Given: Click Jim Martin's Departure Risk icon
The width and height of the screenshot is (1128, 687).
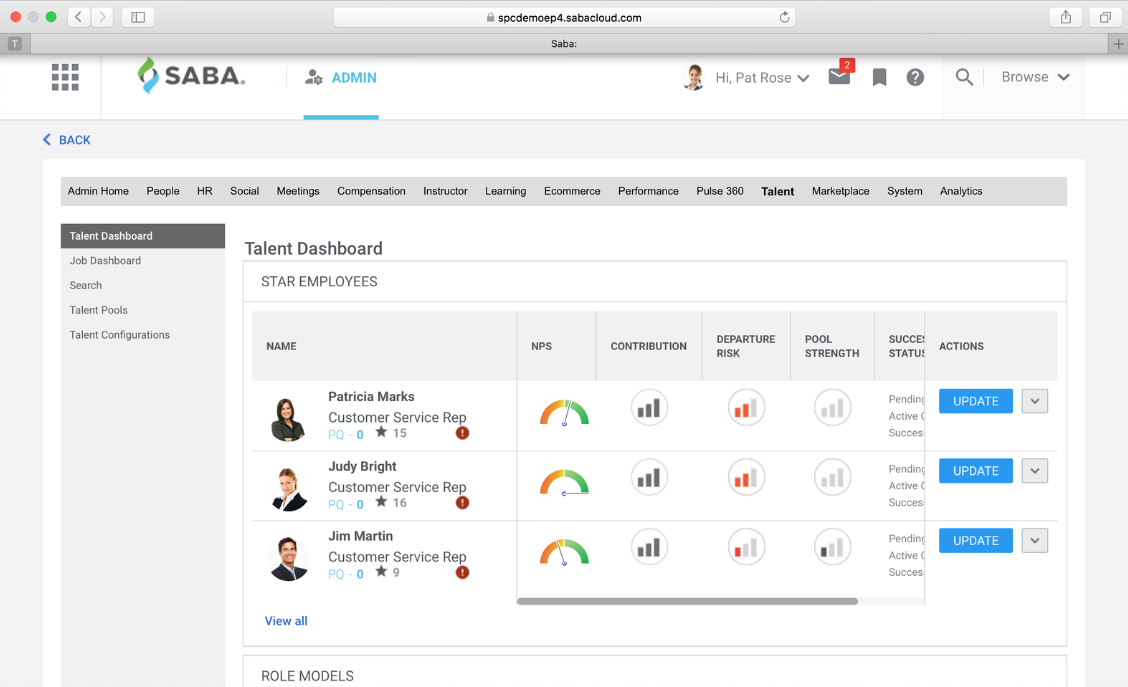Looking at the screenshot, I should 746,547.
